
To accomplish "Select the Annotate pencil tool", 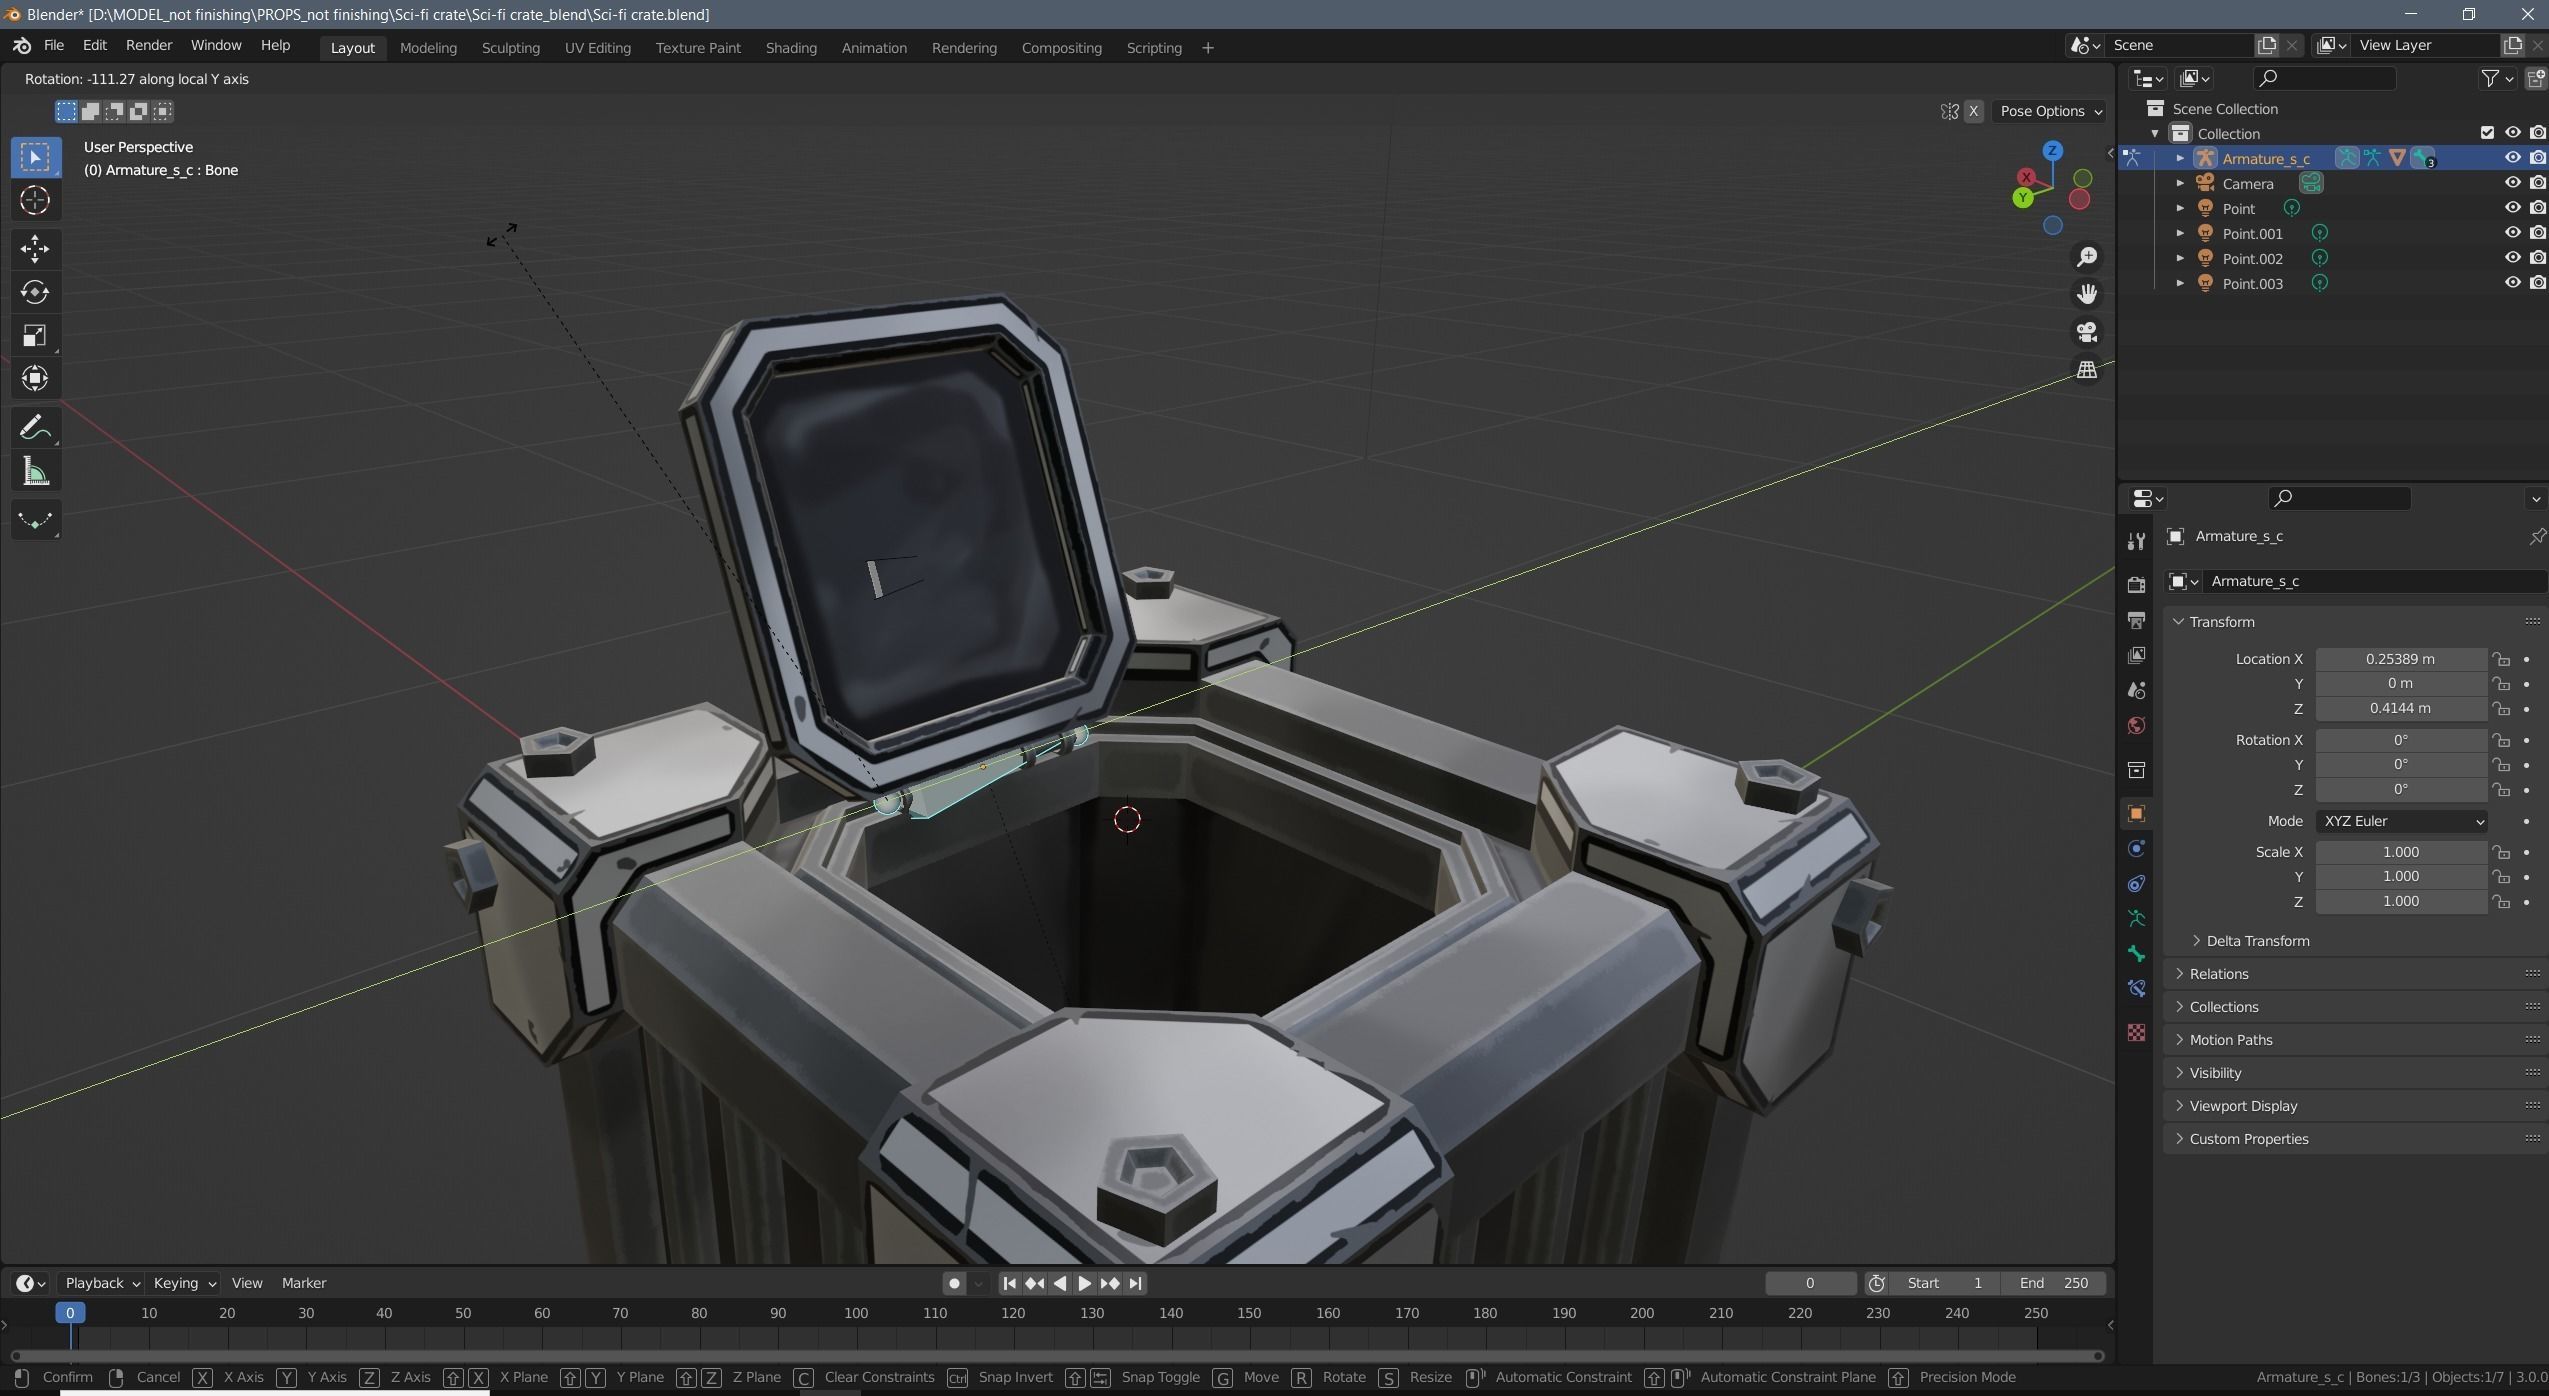I will pos(35,428).
